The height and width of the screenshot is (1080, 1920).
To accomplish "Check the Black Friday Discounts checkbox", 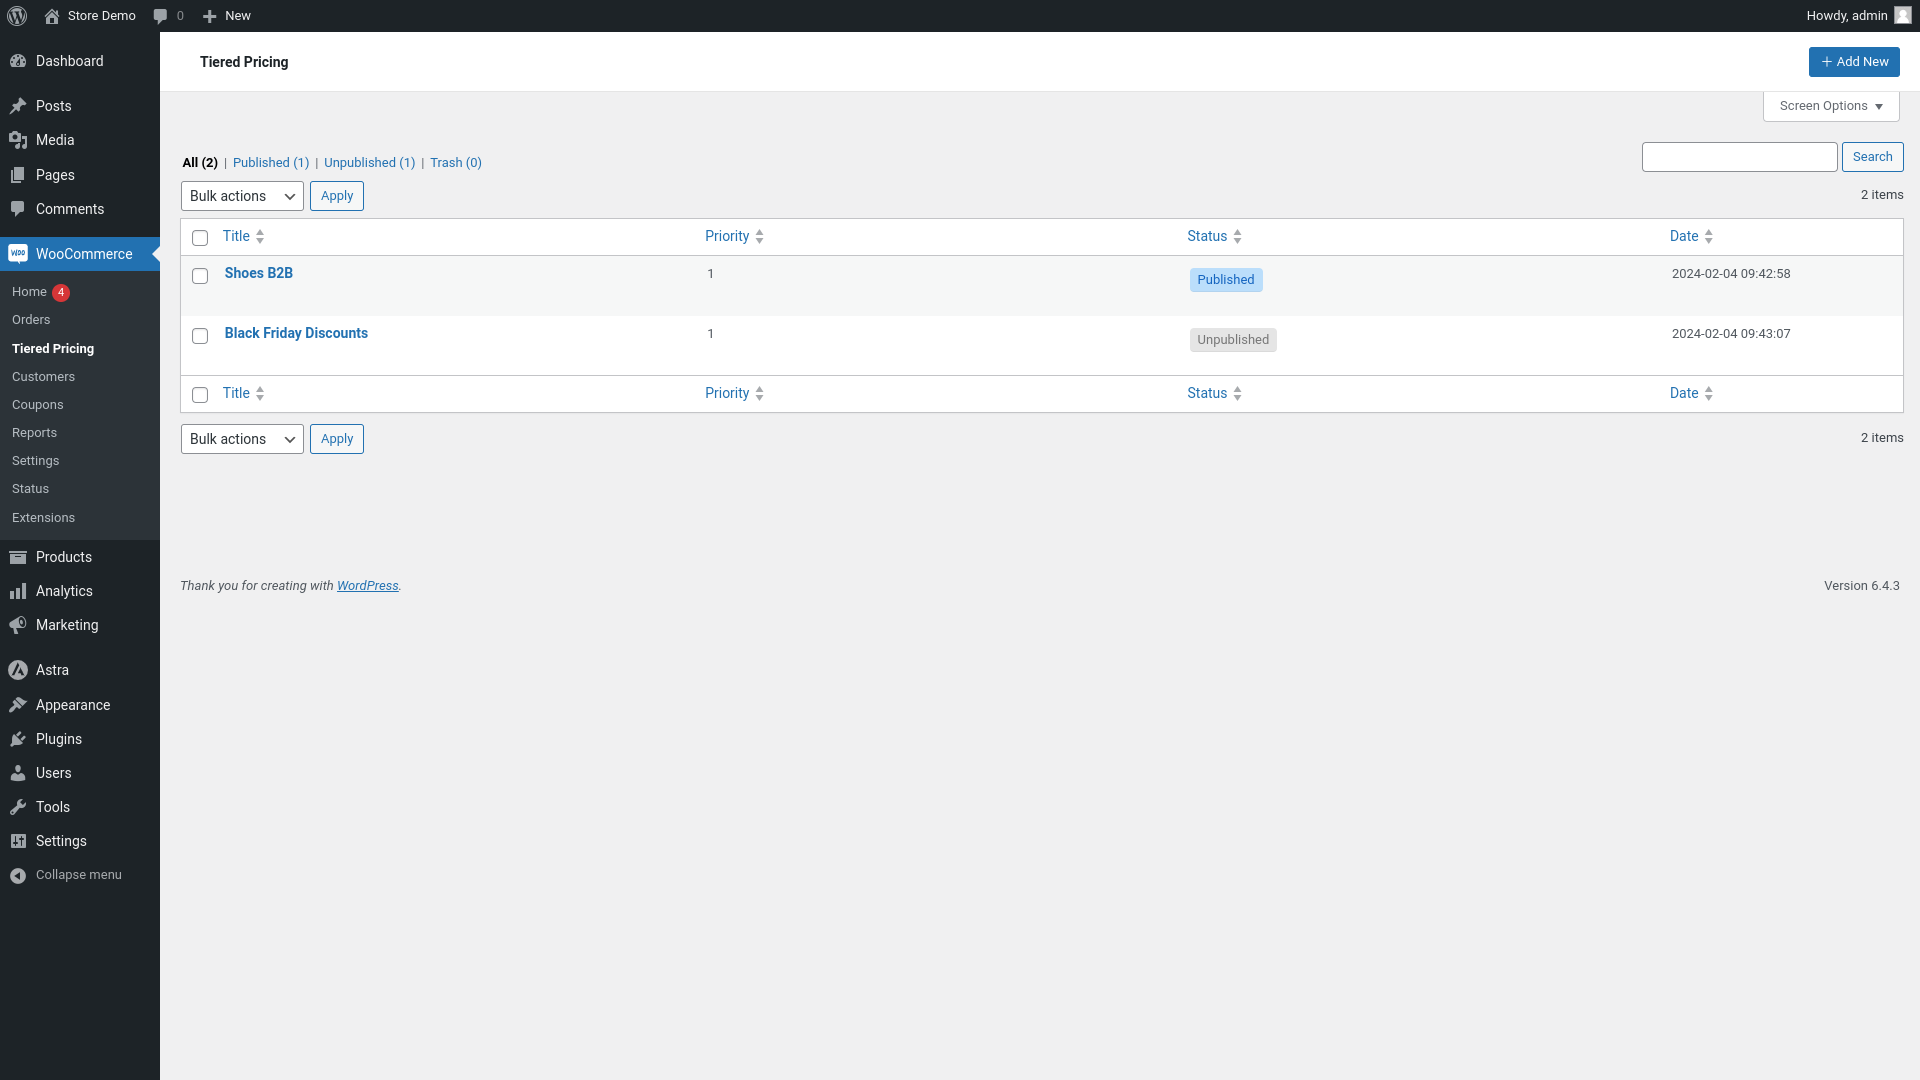I will tap(200, 336).
